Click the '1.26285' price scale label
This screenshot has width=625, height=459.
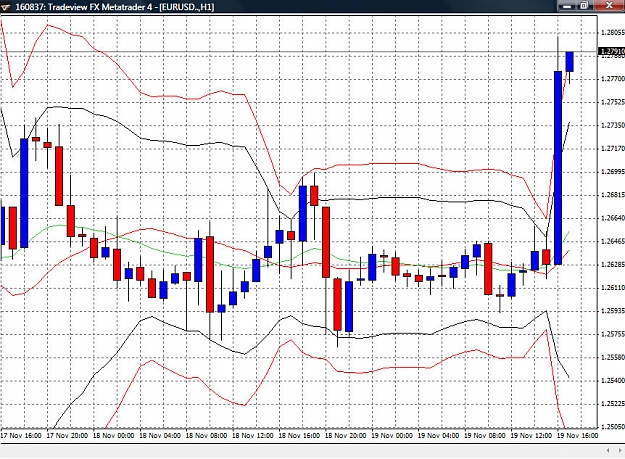click(613, 265)
